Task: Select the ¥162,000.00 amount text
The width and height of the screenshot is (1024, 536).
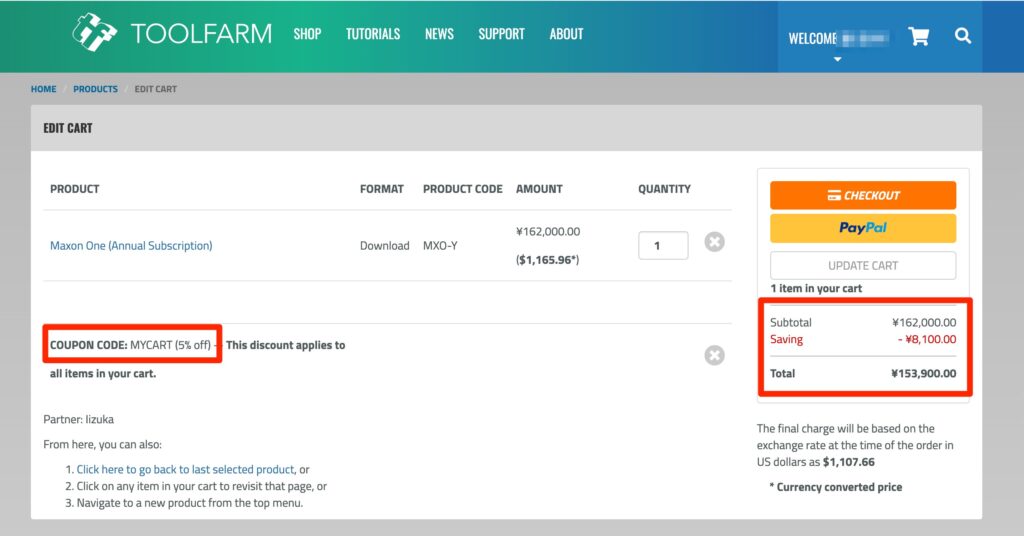Action: [x=548, y=231]
